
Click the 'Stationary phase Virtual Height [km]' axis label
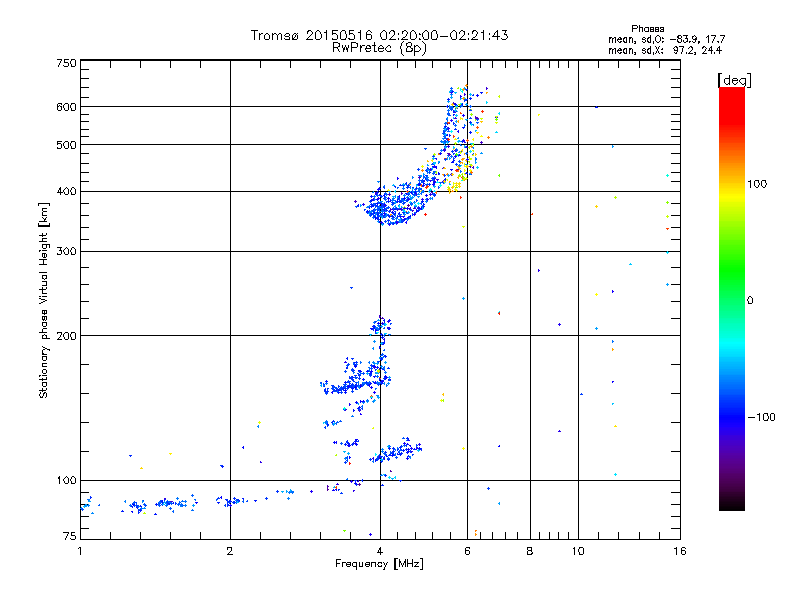coord(44,301)
